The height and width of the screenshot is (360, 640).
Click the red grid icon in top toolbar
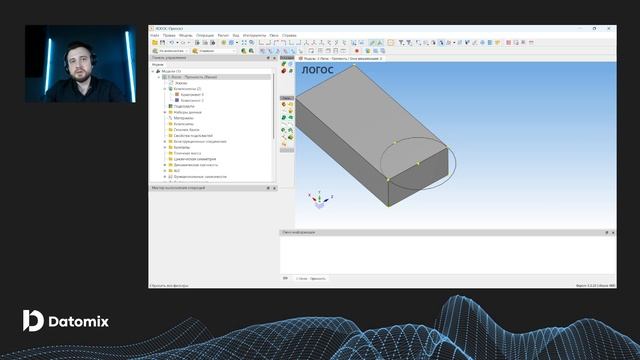(x=509, y=42)
